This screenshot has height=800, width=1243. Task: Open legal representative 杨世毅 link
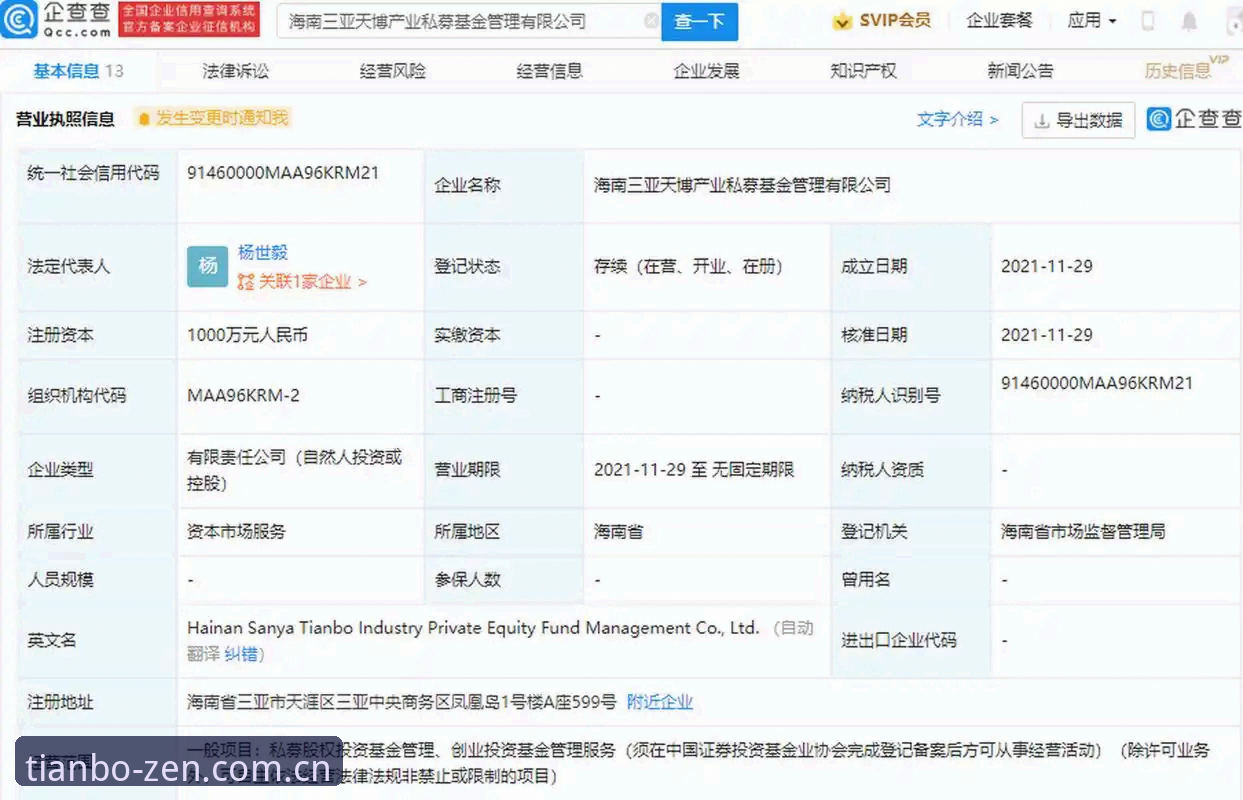[x=262, y=252]
